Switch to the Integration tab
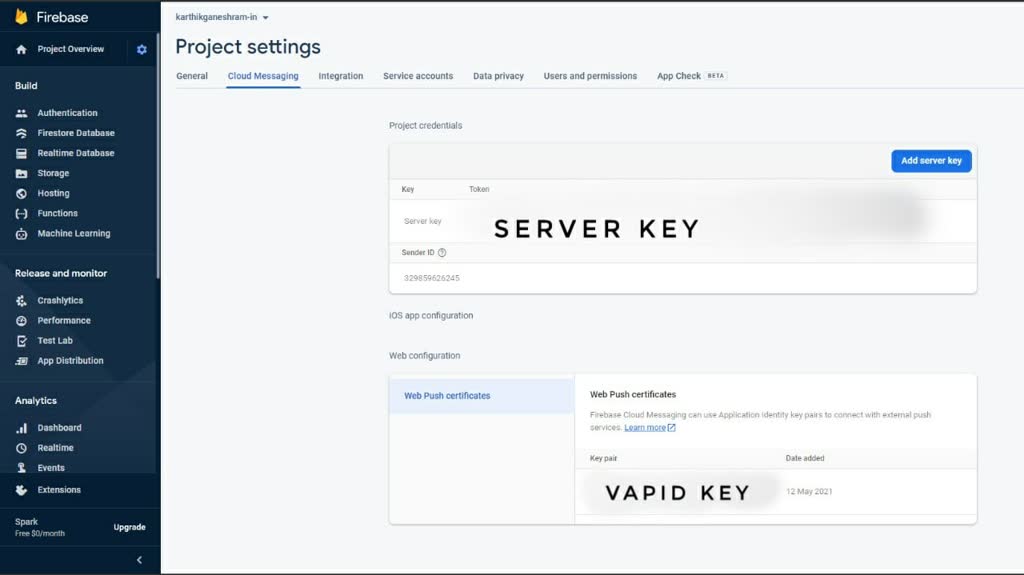 (x=341, y=76)
